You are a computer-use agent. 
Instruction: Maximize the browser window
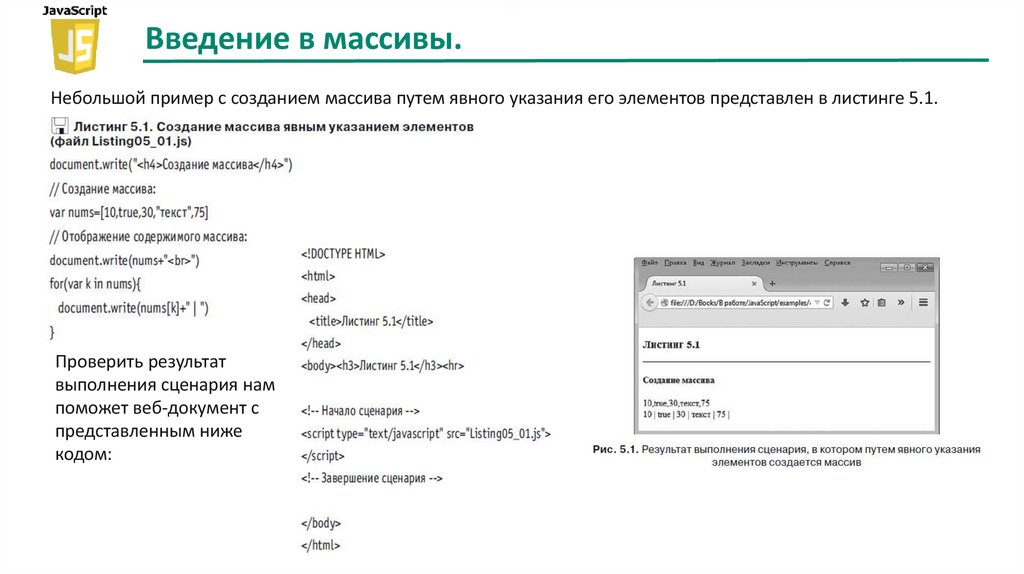click(x=906, y=267)
